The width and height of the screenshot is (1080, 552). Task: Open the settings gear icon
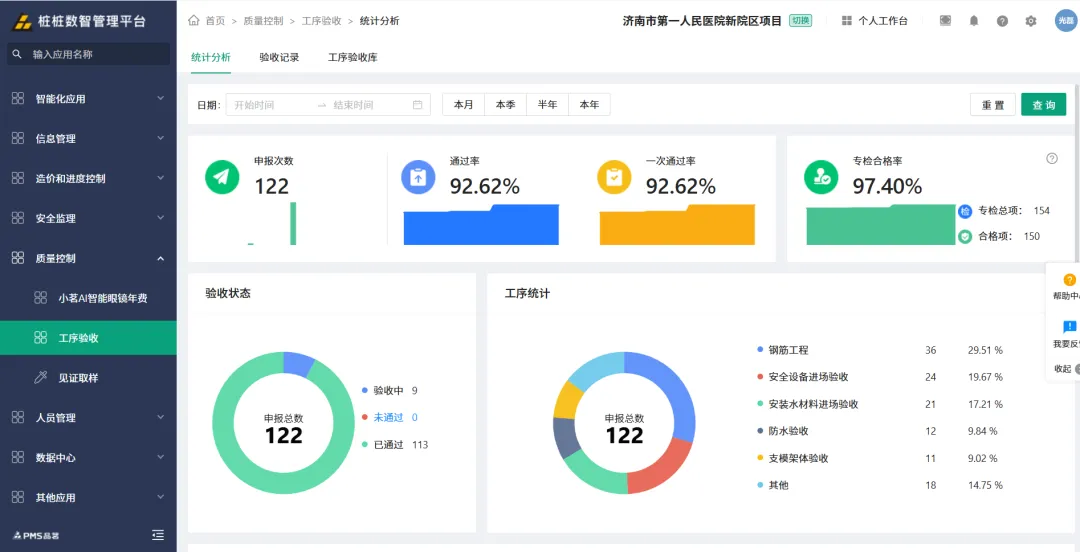(x=1031, y=21)
